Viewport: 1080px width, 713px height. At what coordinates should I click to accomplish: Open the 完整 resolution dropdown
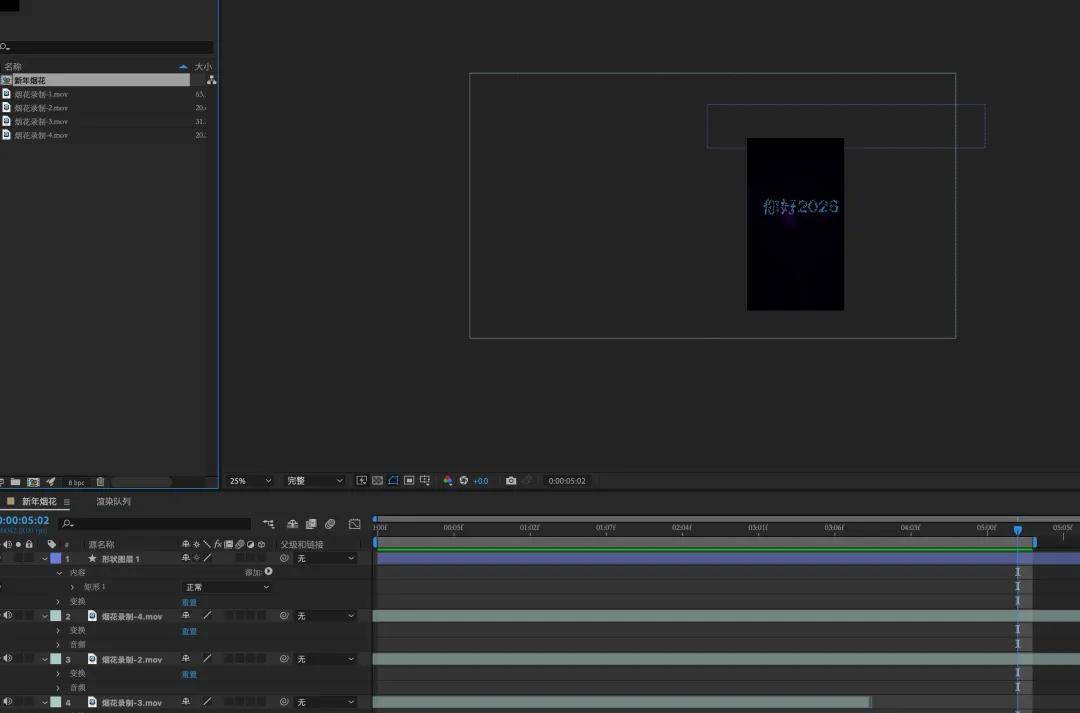pyautogui.click(x=314, y=481)
